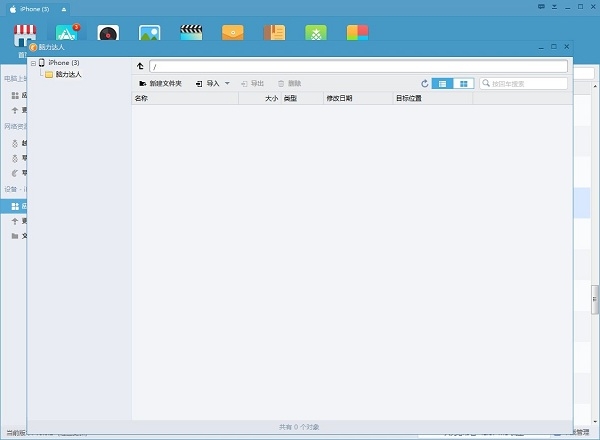The width and height of the screenshot is (600, 440).
Task: Switch to grid thumbnail view mode
Action: click(463, 83)
